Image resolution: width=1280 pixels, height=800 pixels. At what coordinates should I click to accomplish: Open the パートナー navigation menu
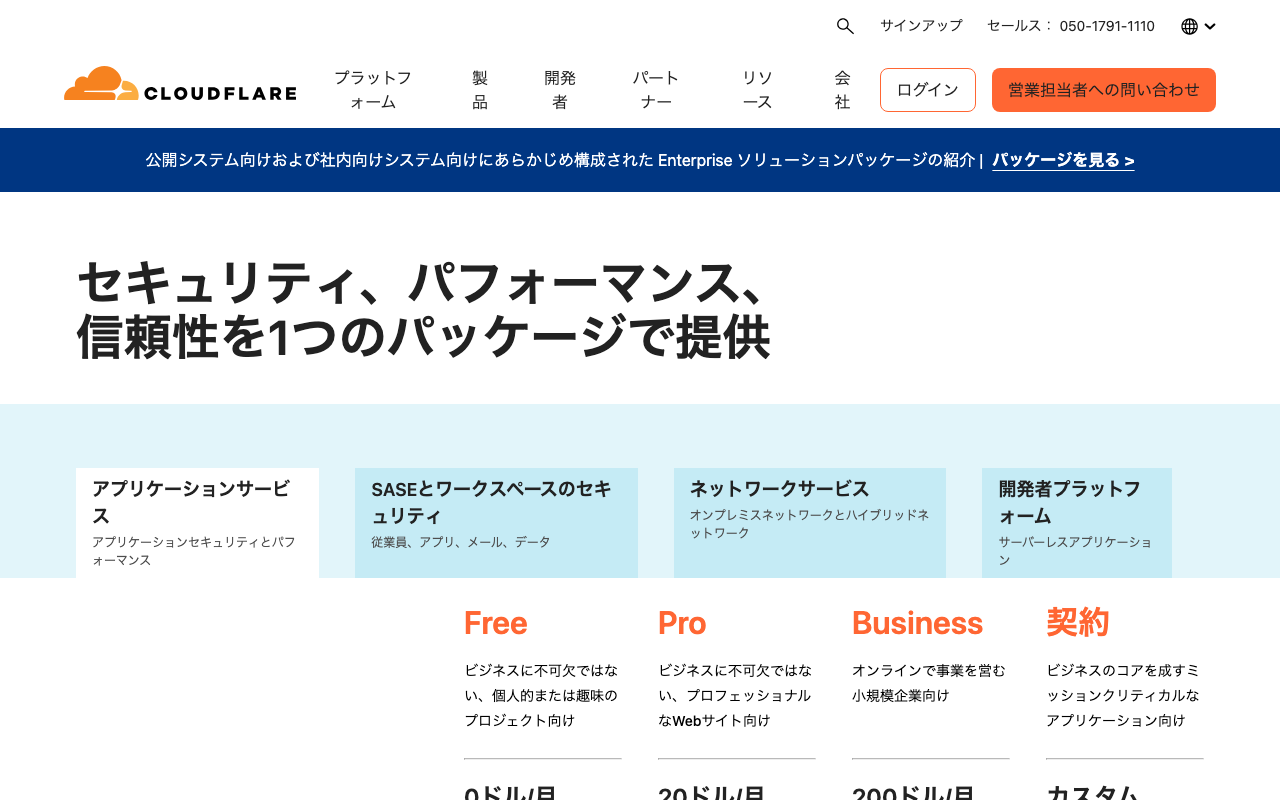pos(655,89)
